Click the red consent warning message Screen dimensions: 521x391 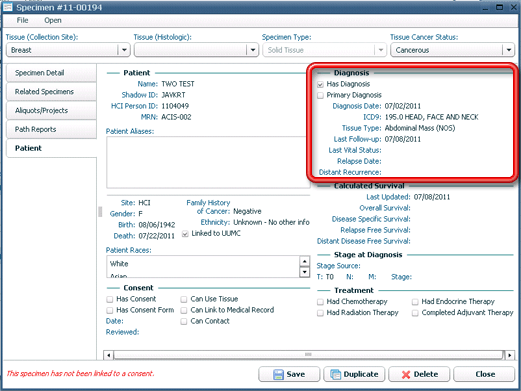(x=80, y=373)
